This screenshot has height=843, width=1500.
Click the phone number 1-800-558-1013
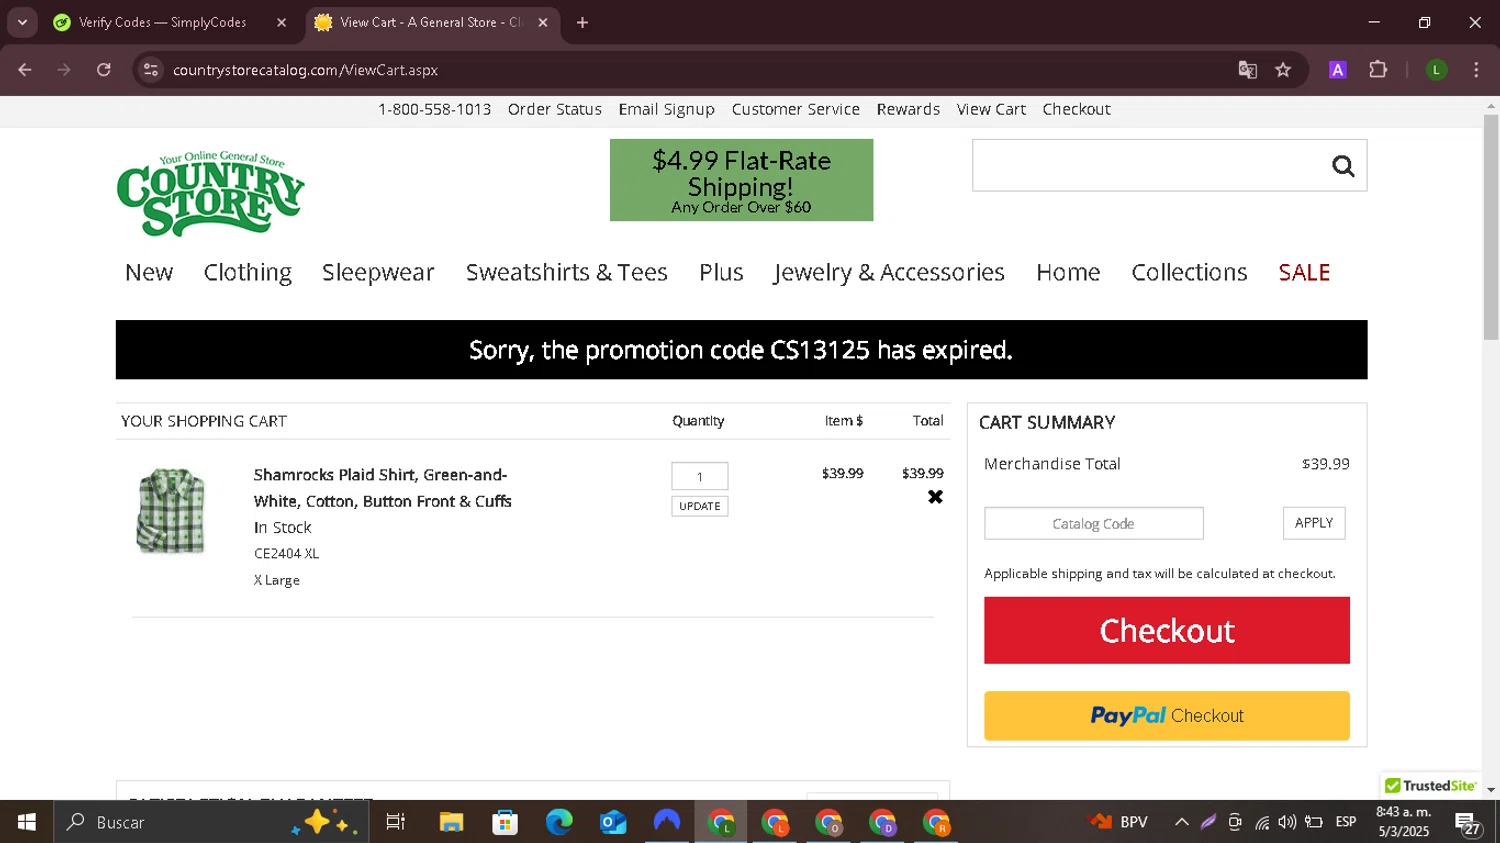pyautogui.click(x=434, y=109)
